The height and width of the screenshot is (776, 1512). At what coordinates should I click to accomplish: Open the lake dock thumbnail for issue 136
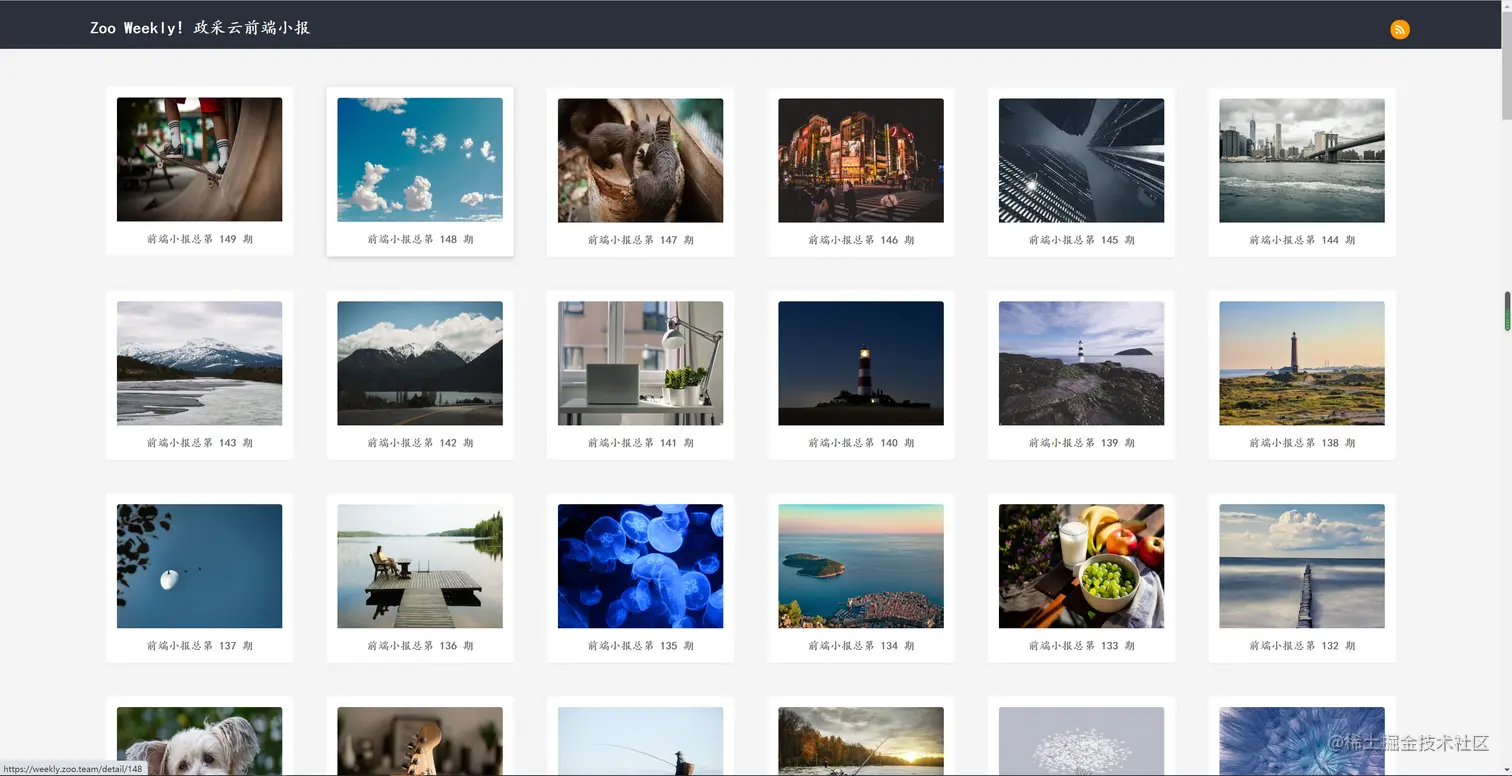click(x=420, y=566)
